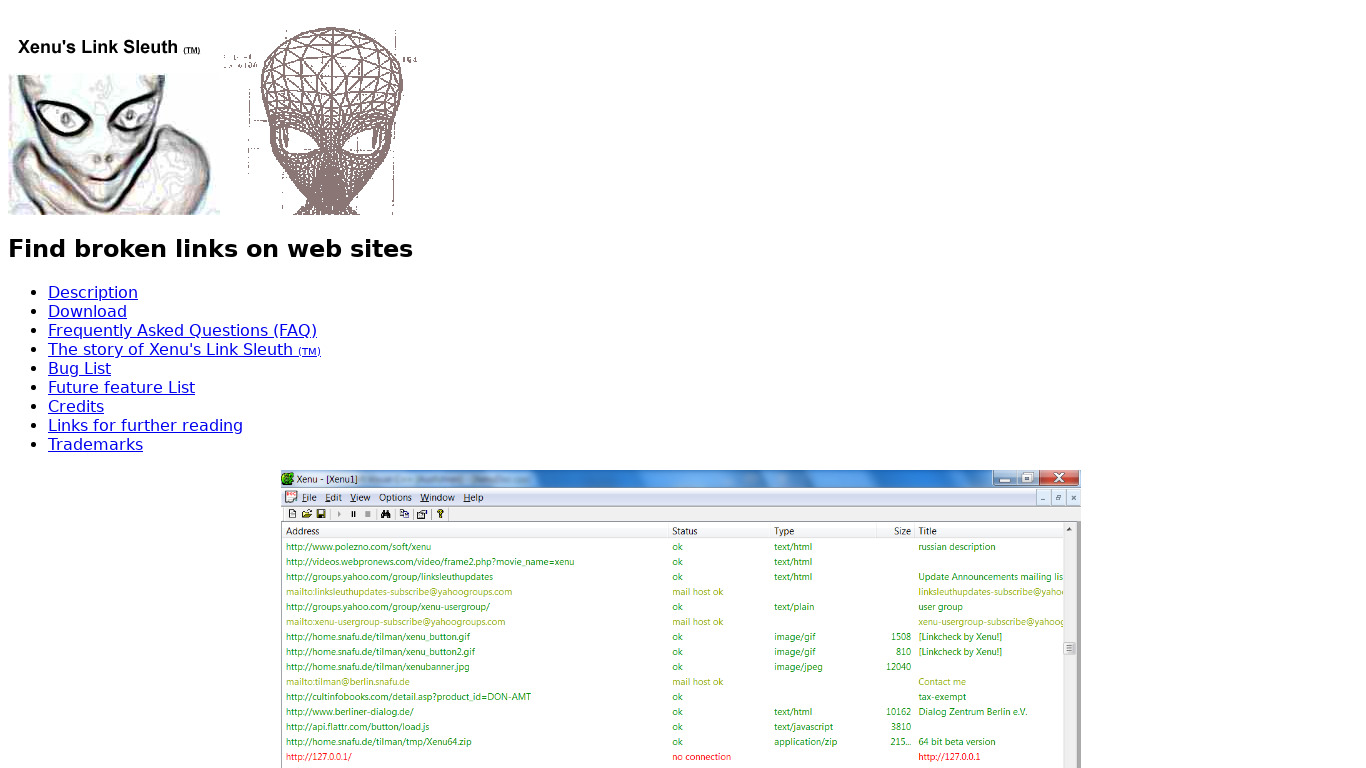Select row http://www.polezno.com/soft/xenu
This screenshot has width=1366, height=768.
click(x=358, y=547)
